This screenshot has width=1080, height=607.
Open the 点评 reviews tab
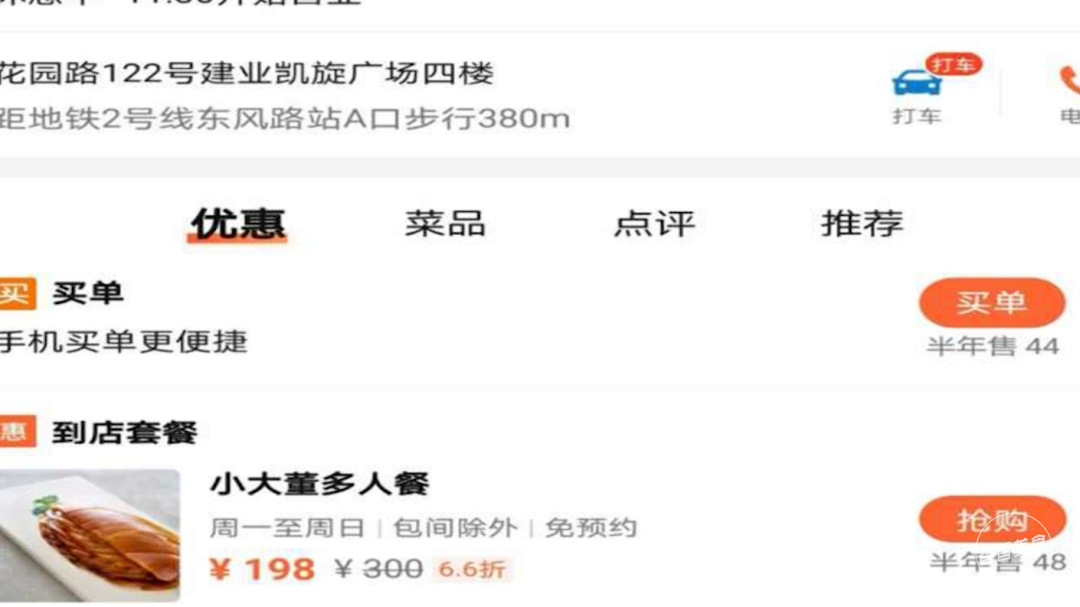pyautogui.click(x=654, y=224)
